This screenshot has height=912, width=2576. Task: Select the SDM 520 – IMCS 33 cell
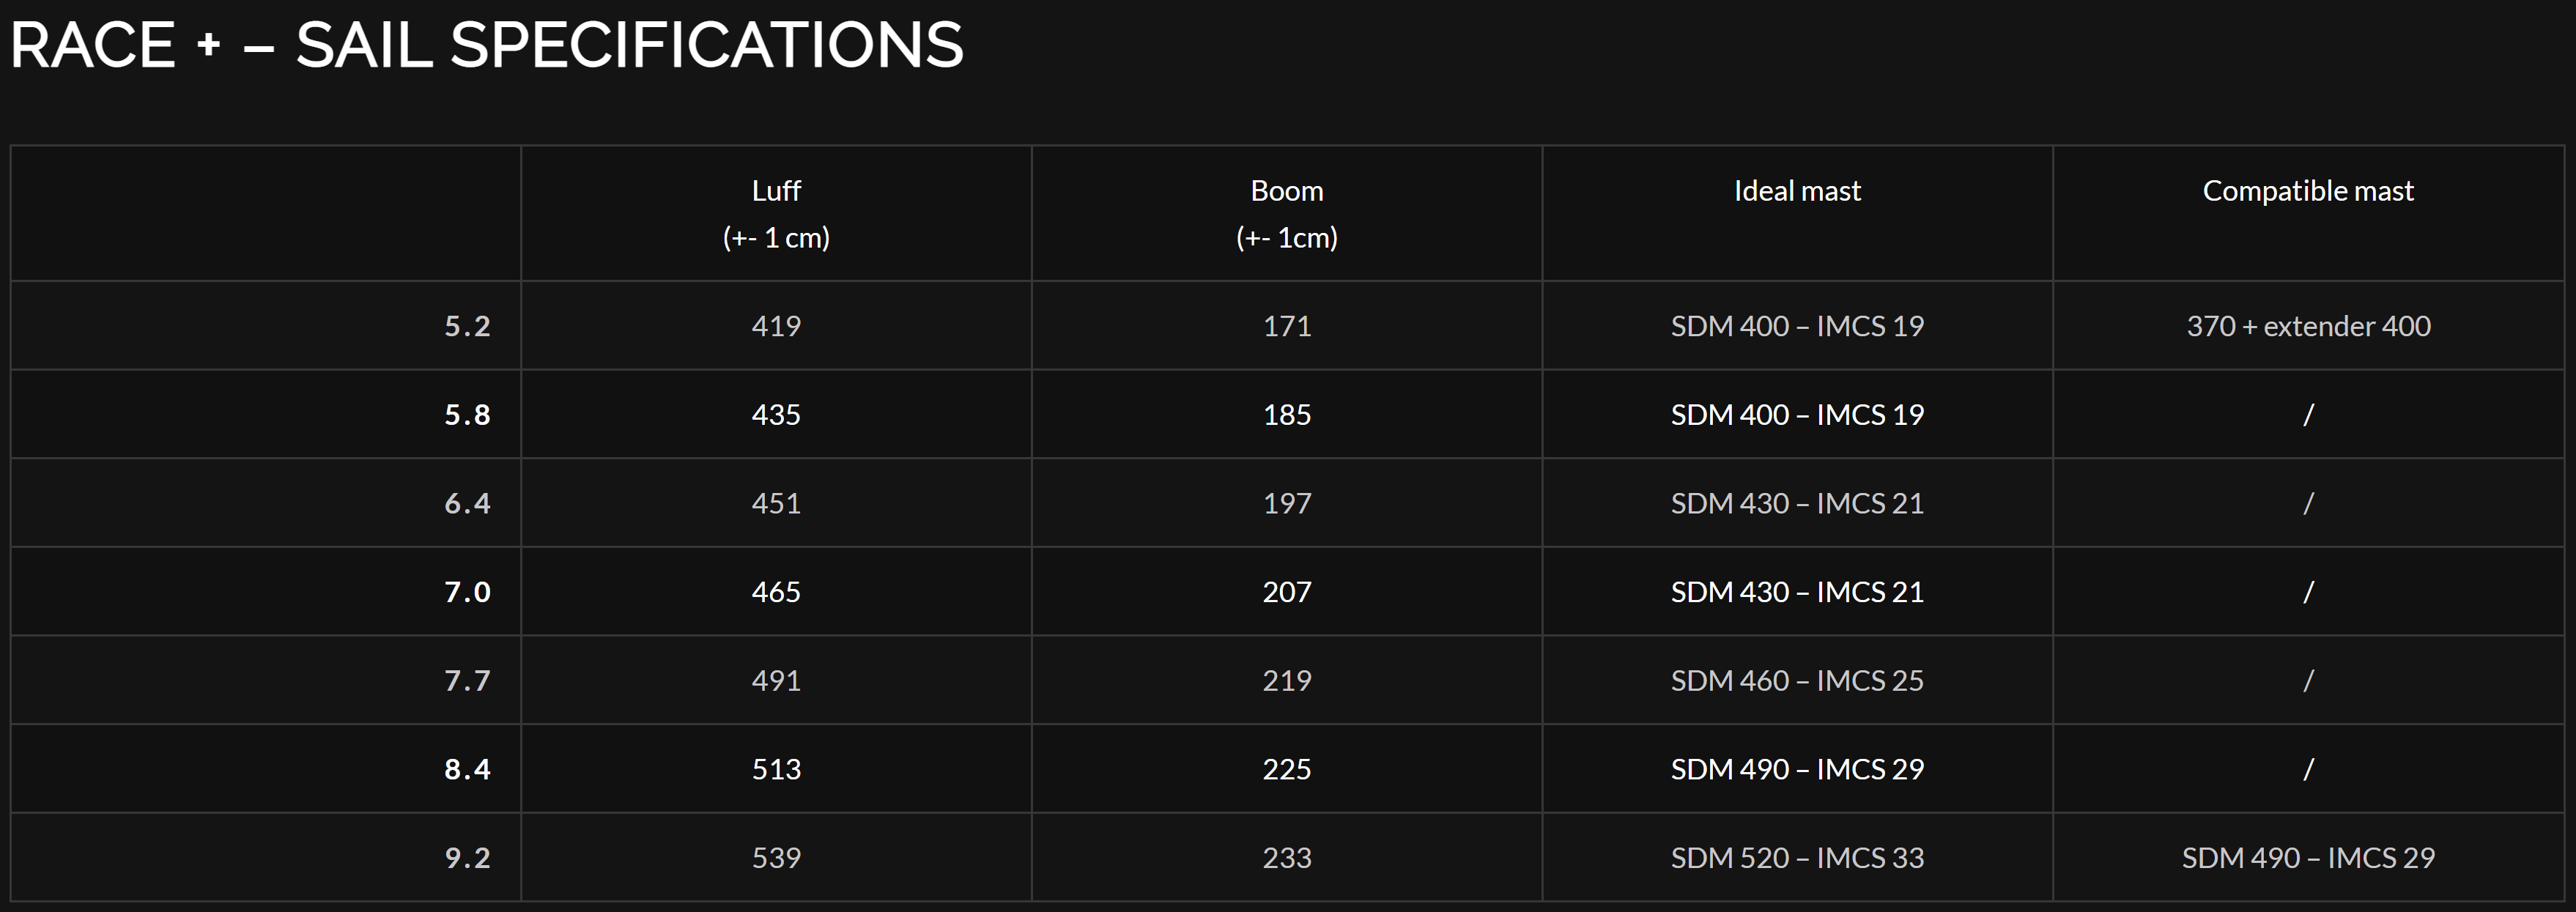1797,857
